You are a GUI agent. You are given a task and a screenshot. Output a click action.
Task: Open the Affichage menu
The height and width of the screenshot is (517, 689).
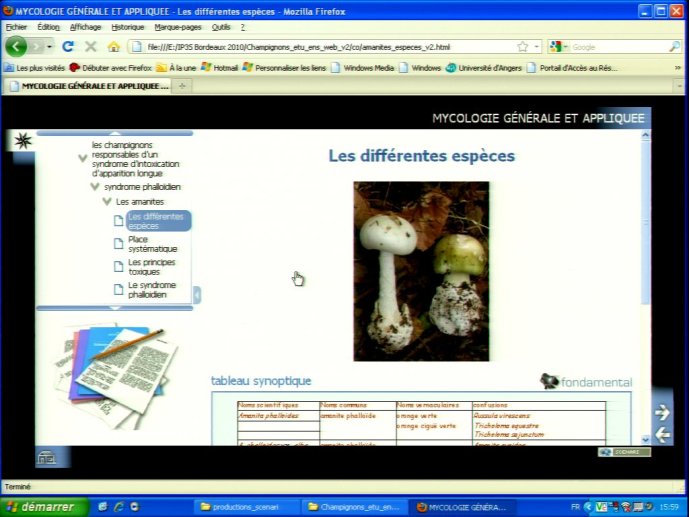click(85, 27)
